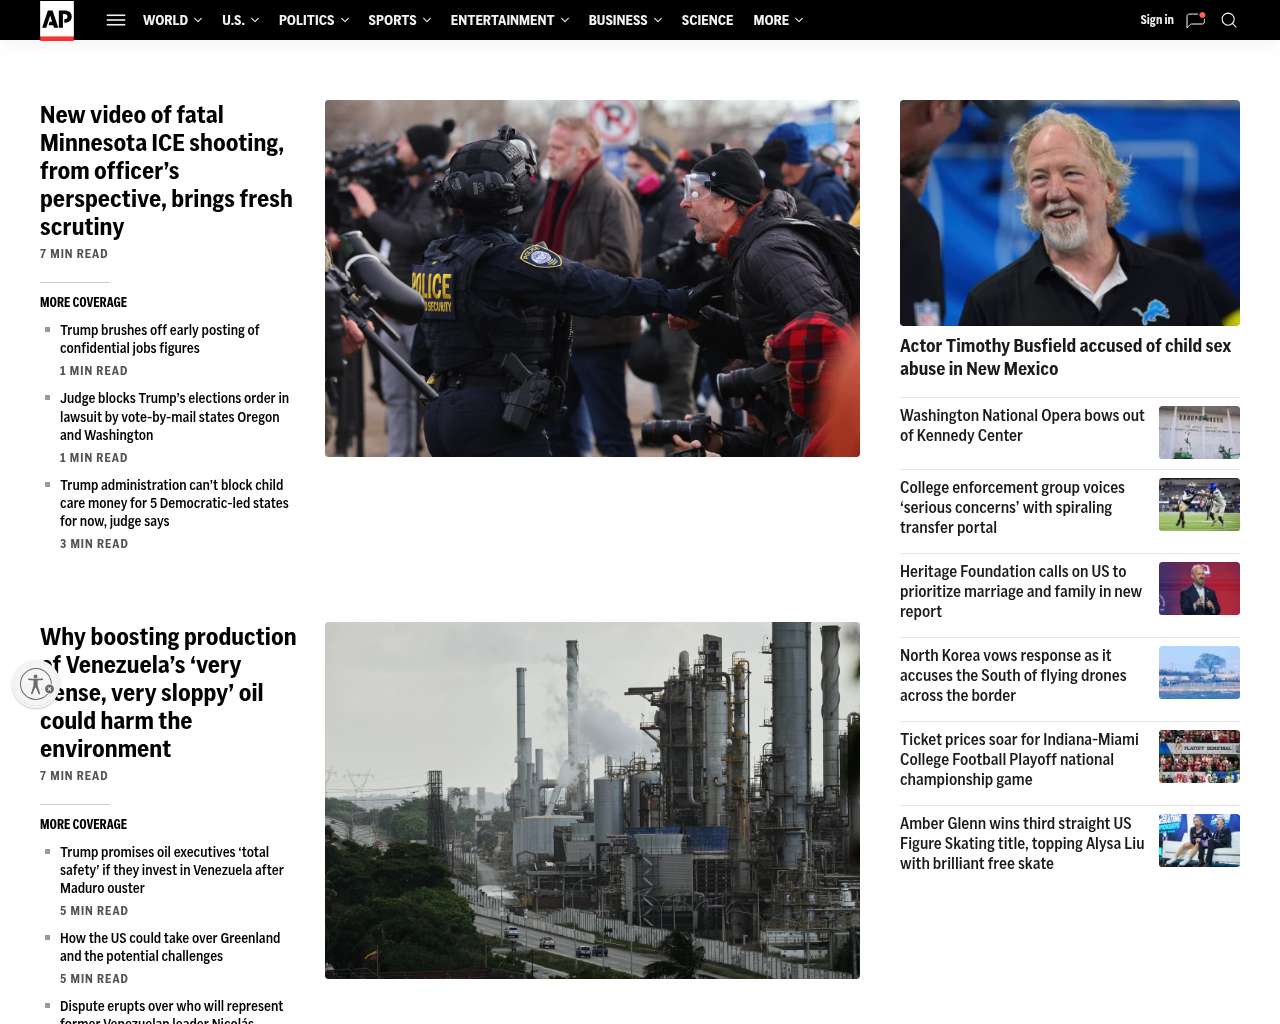The image size is (1280, 1024).
Task: Expand the More dropdown menu
Action: pyautogui.click(x=777, y=20)
